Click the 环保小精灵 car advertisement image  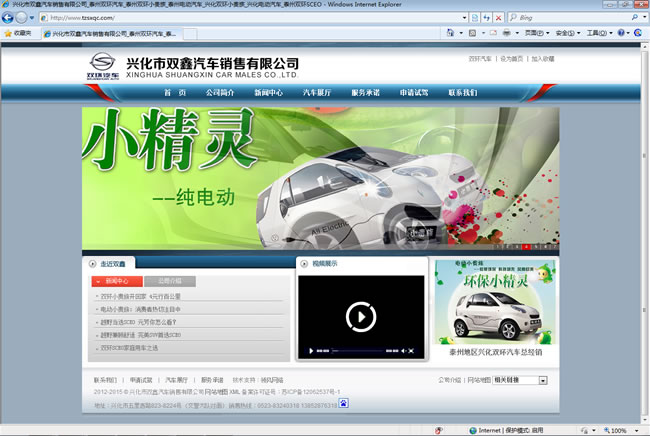point(495,303)
